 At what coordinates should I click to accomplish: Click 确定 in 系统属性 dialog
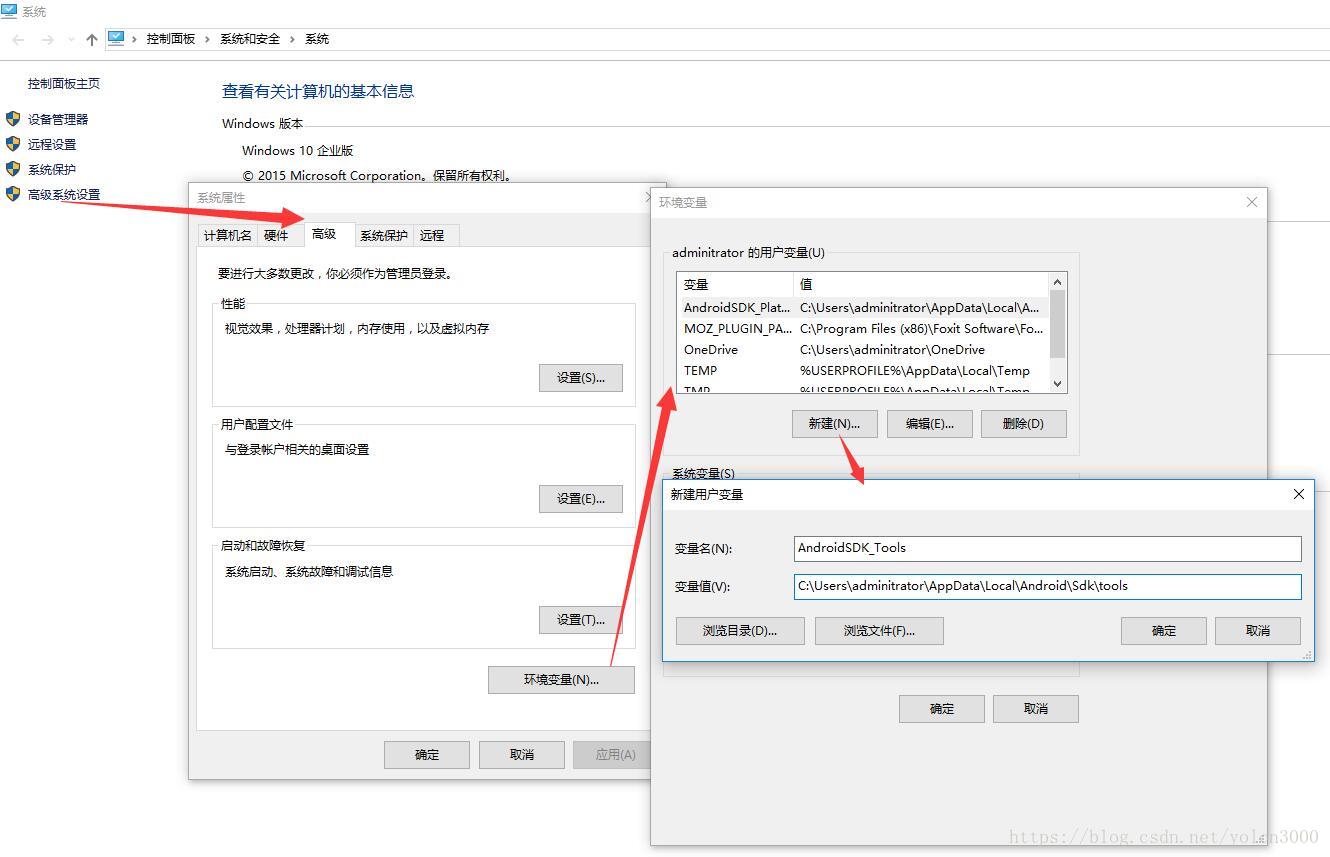click(427, 754)
